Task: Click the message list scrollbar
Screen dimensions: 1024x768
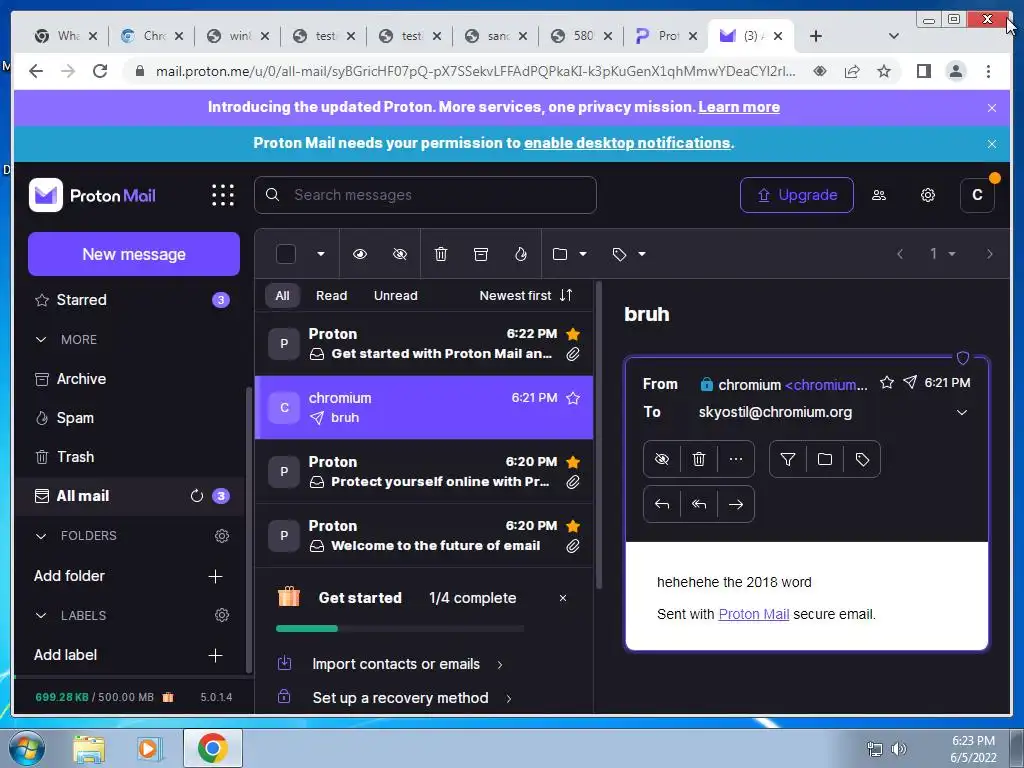Action: [599, 434]
